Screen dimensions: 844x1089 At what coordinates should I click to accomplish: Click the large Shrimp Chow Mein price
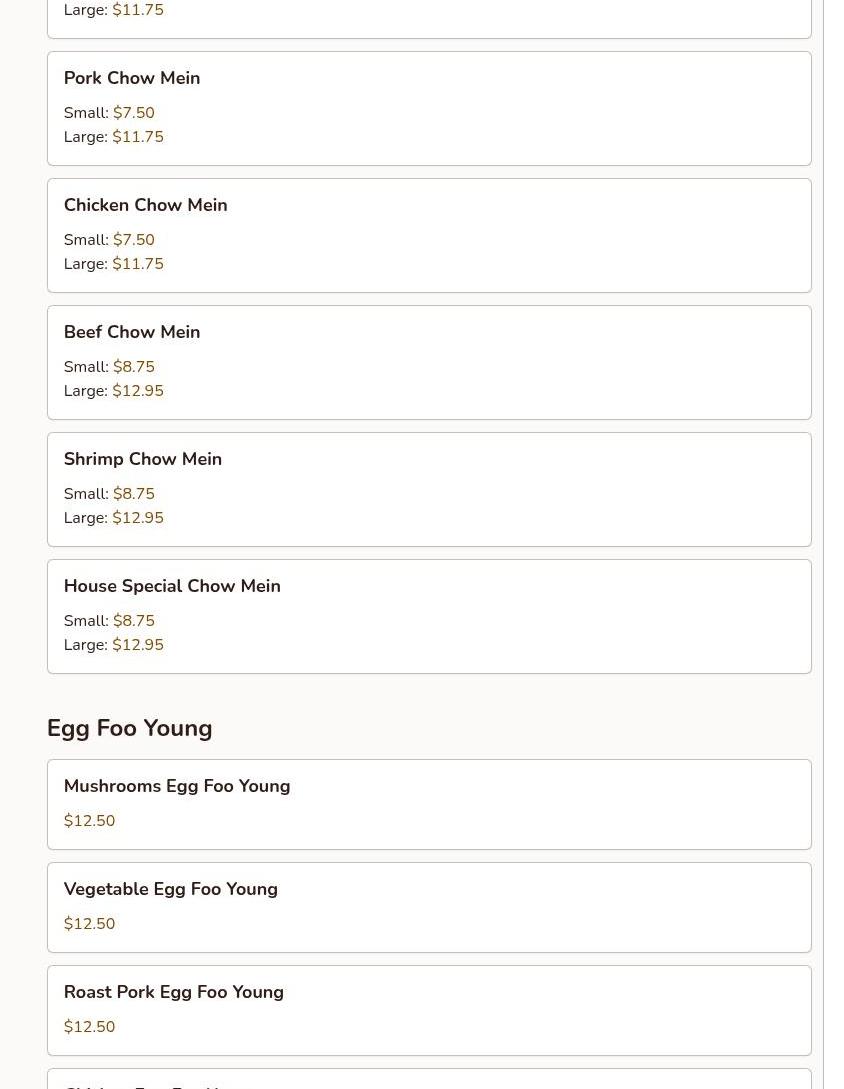point(137,518)
